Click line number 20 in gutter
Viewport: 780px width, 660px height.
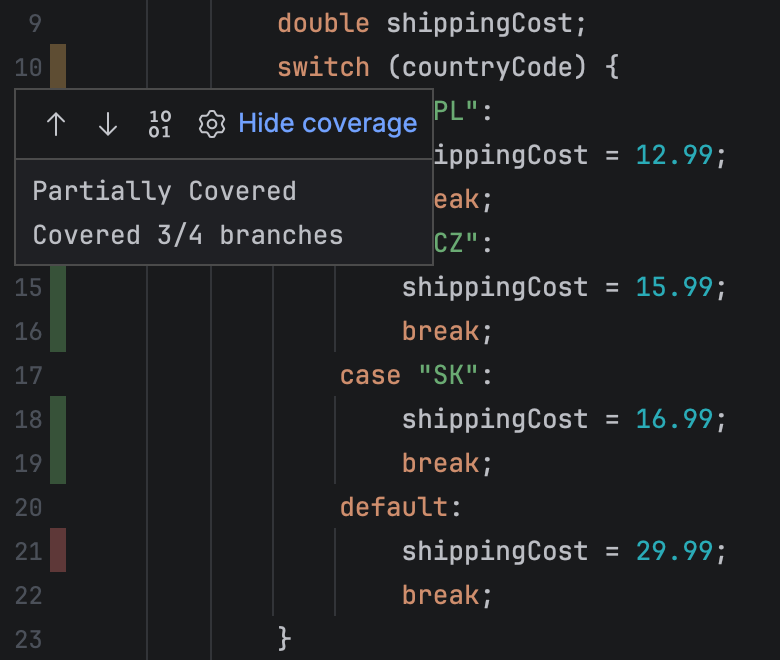pos(28,507)
